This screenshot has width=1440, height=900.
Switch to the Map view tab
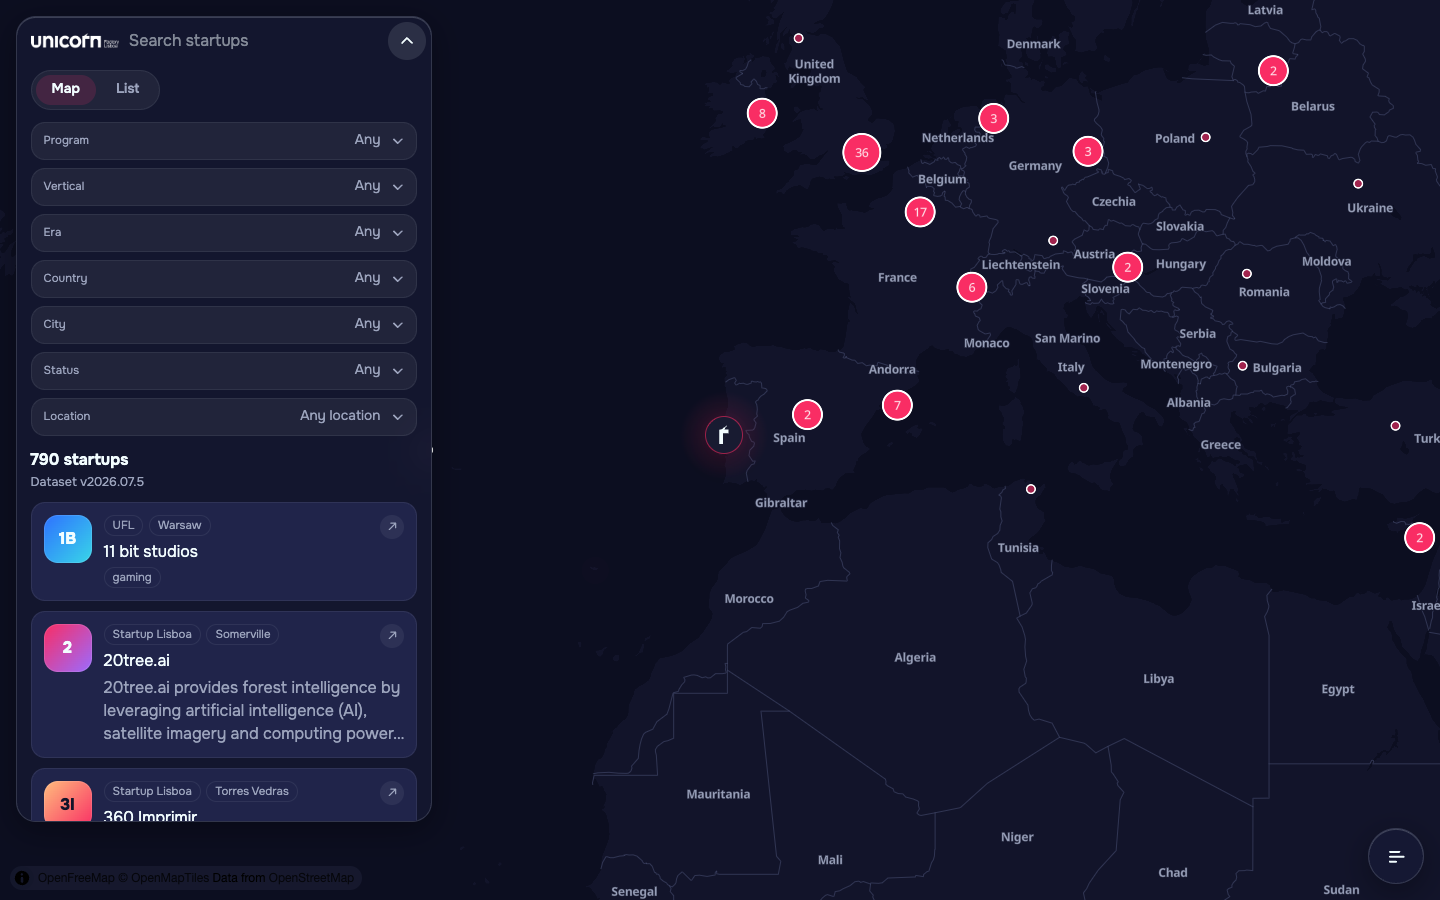point(66,89)
